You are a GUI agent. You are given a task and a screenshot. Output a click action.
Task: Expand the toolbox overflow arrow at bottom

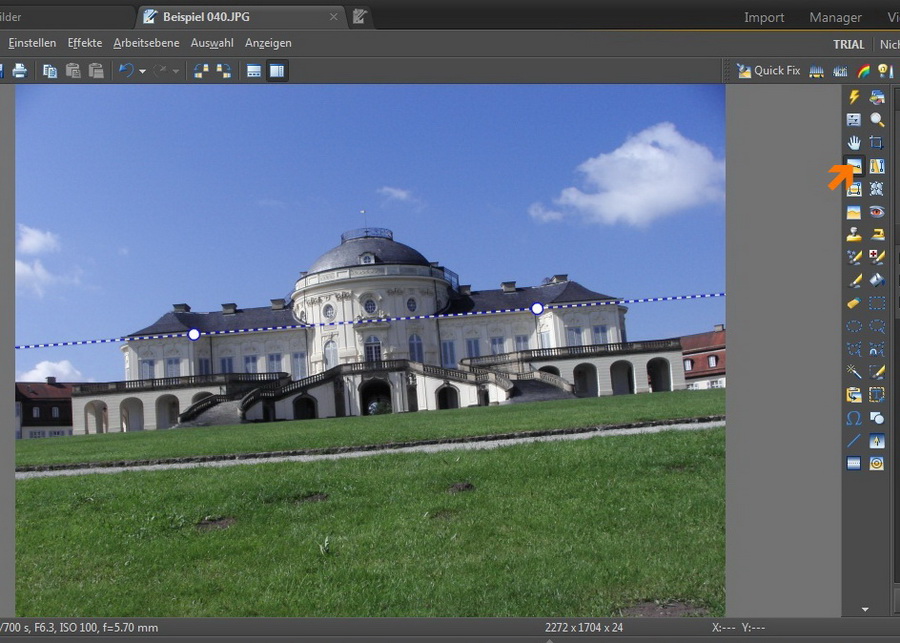point(865,608)
